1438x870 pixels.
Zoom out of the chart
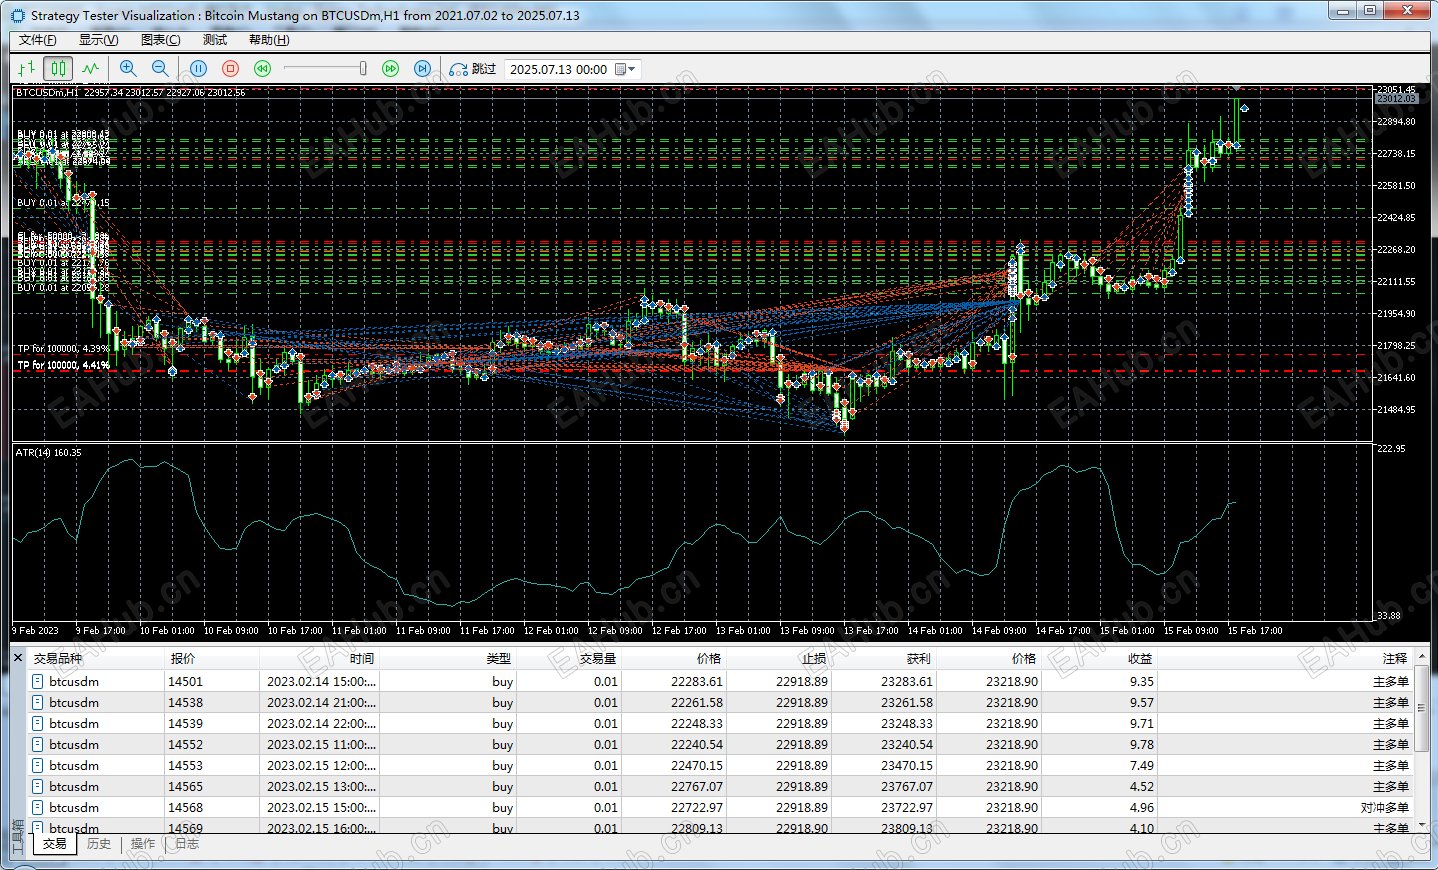tap(160, 69)
